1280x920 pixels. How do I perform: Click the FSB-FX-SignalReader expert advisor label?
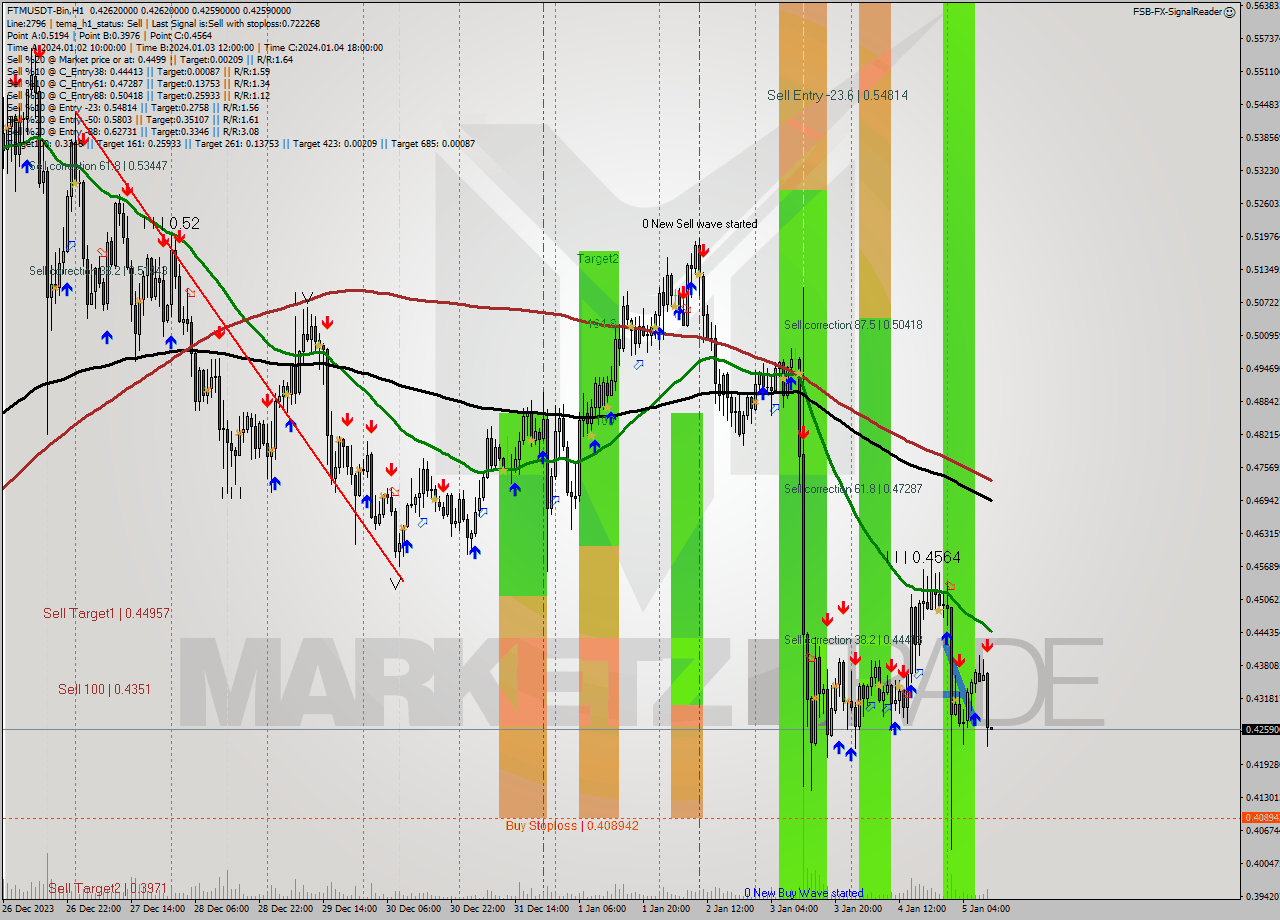click(1177, 12)
